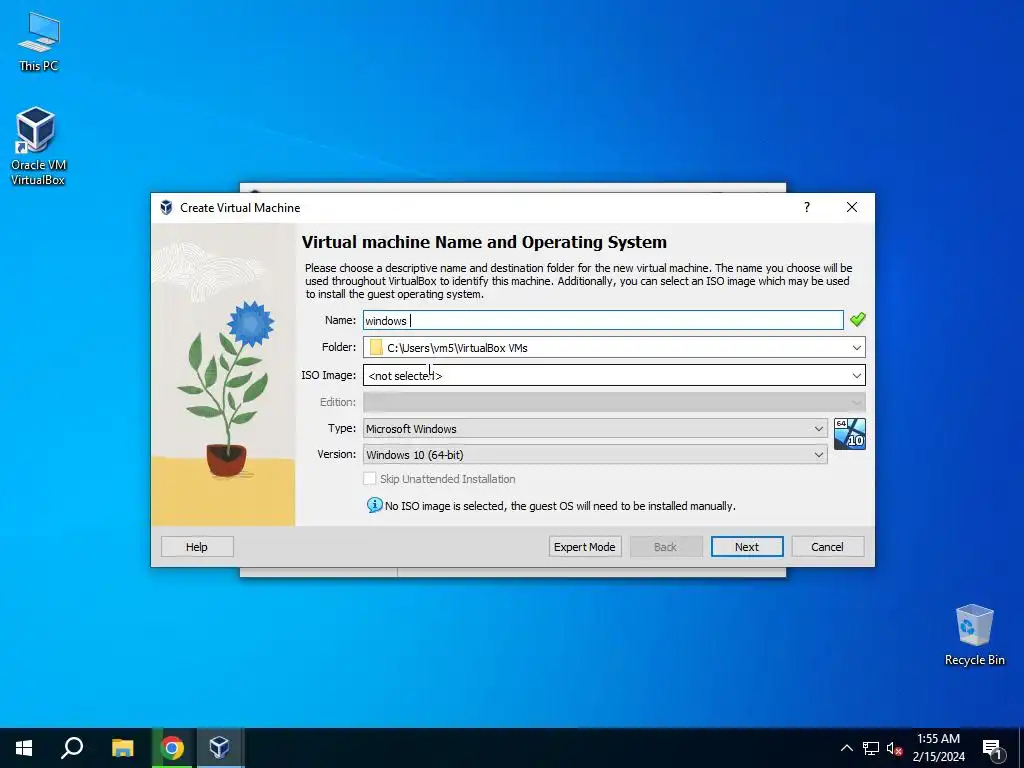Screen dimensions: 1024x768
Task: Cancel the Create Virtual Machine dialog
Action: 827,547
